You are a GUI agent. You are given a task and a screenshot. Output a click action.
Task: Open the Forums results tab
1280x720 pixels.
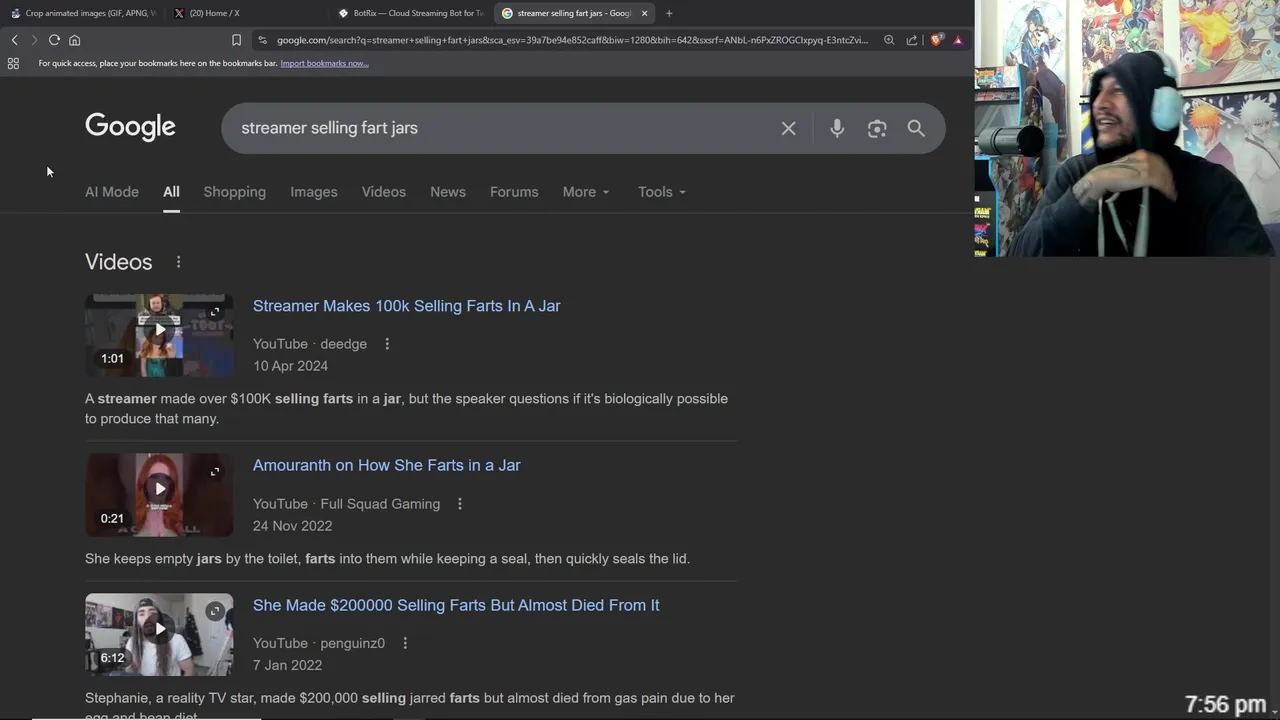coord(514,192)
